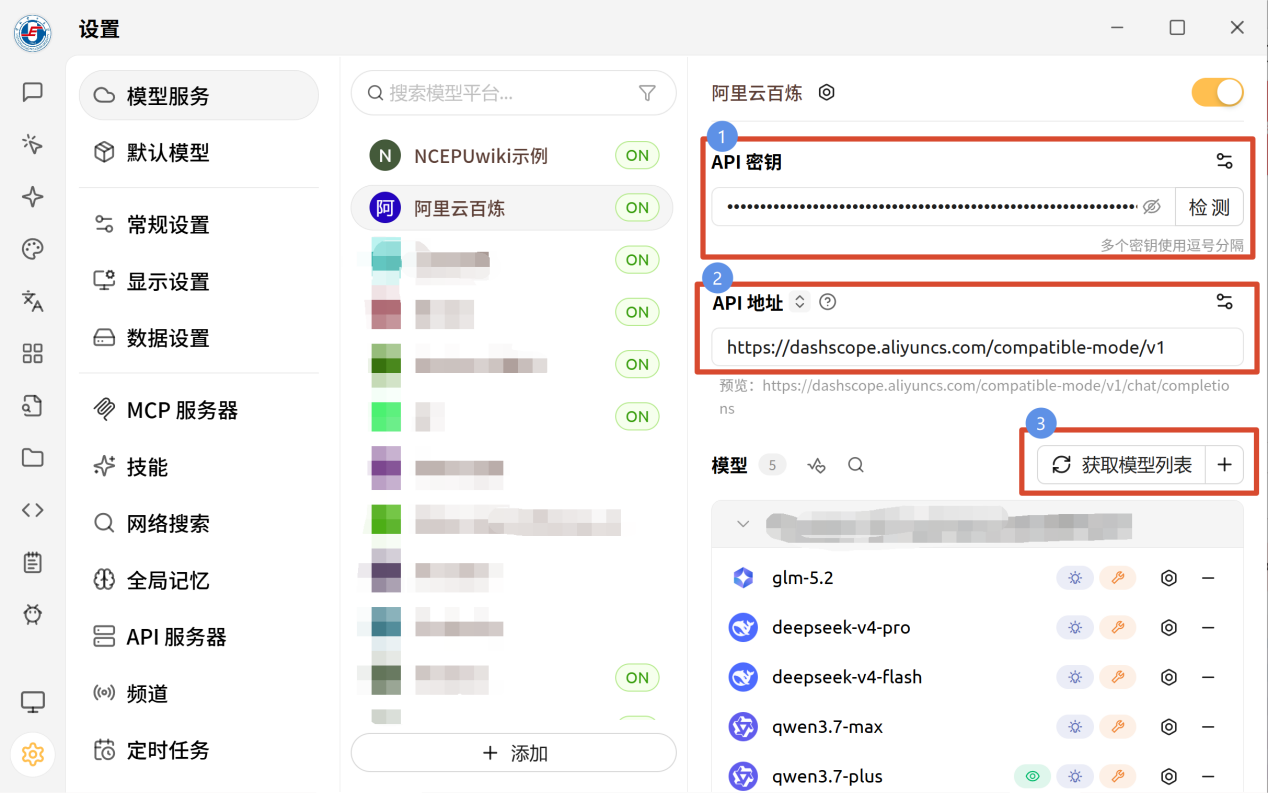Click the 检测 button to test key
The image size is (1268, 793).
(x=1209, y=207)
